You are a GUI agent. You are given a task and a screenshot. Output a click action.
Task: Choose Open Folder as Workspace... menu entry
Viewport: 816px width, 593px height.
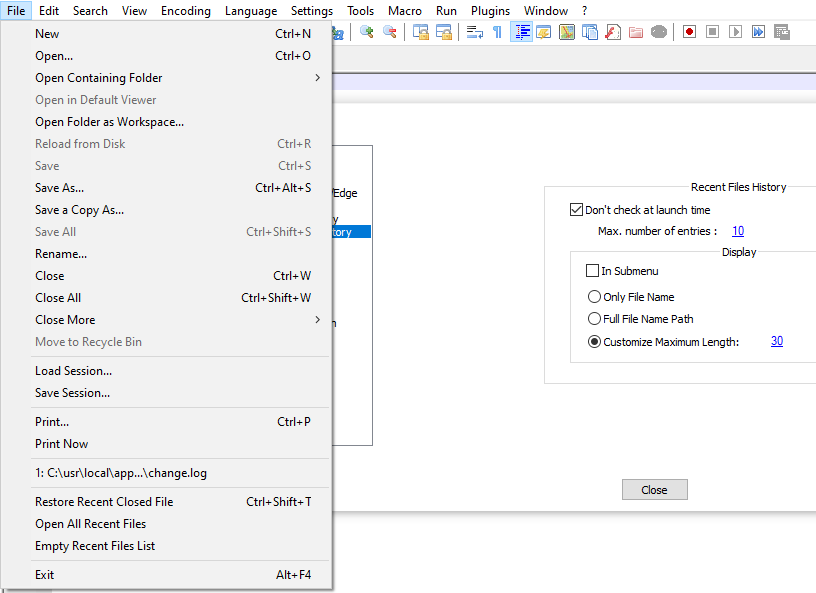point(166,122)
